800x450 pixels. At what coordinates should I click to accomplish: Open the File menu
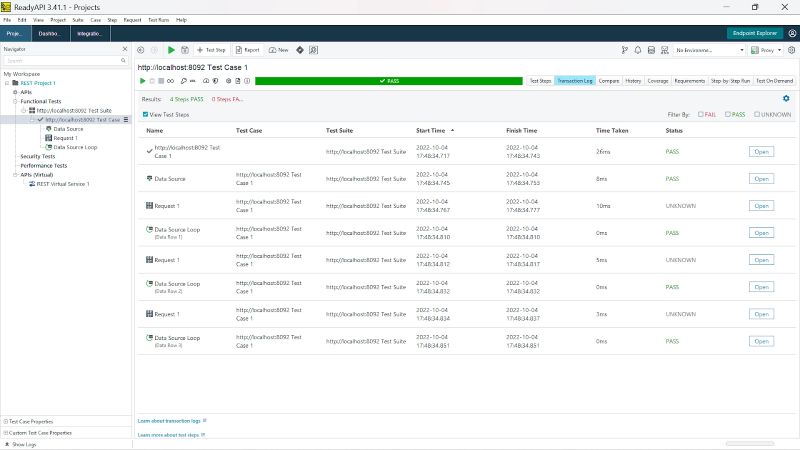pos(7,20)
